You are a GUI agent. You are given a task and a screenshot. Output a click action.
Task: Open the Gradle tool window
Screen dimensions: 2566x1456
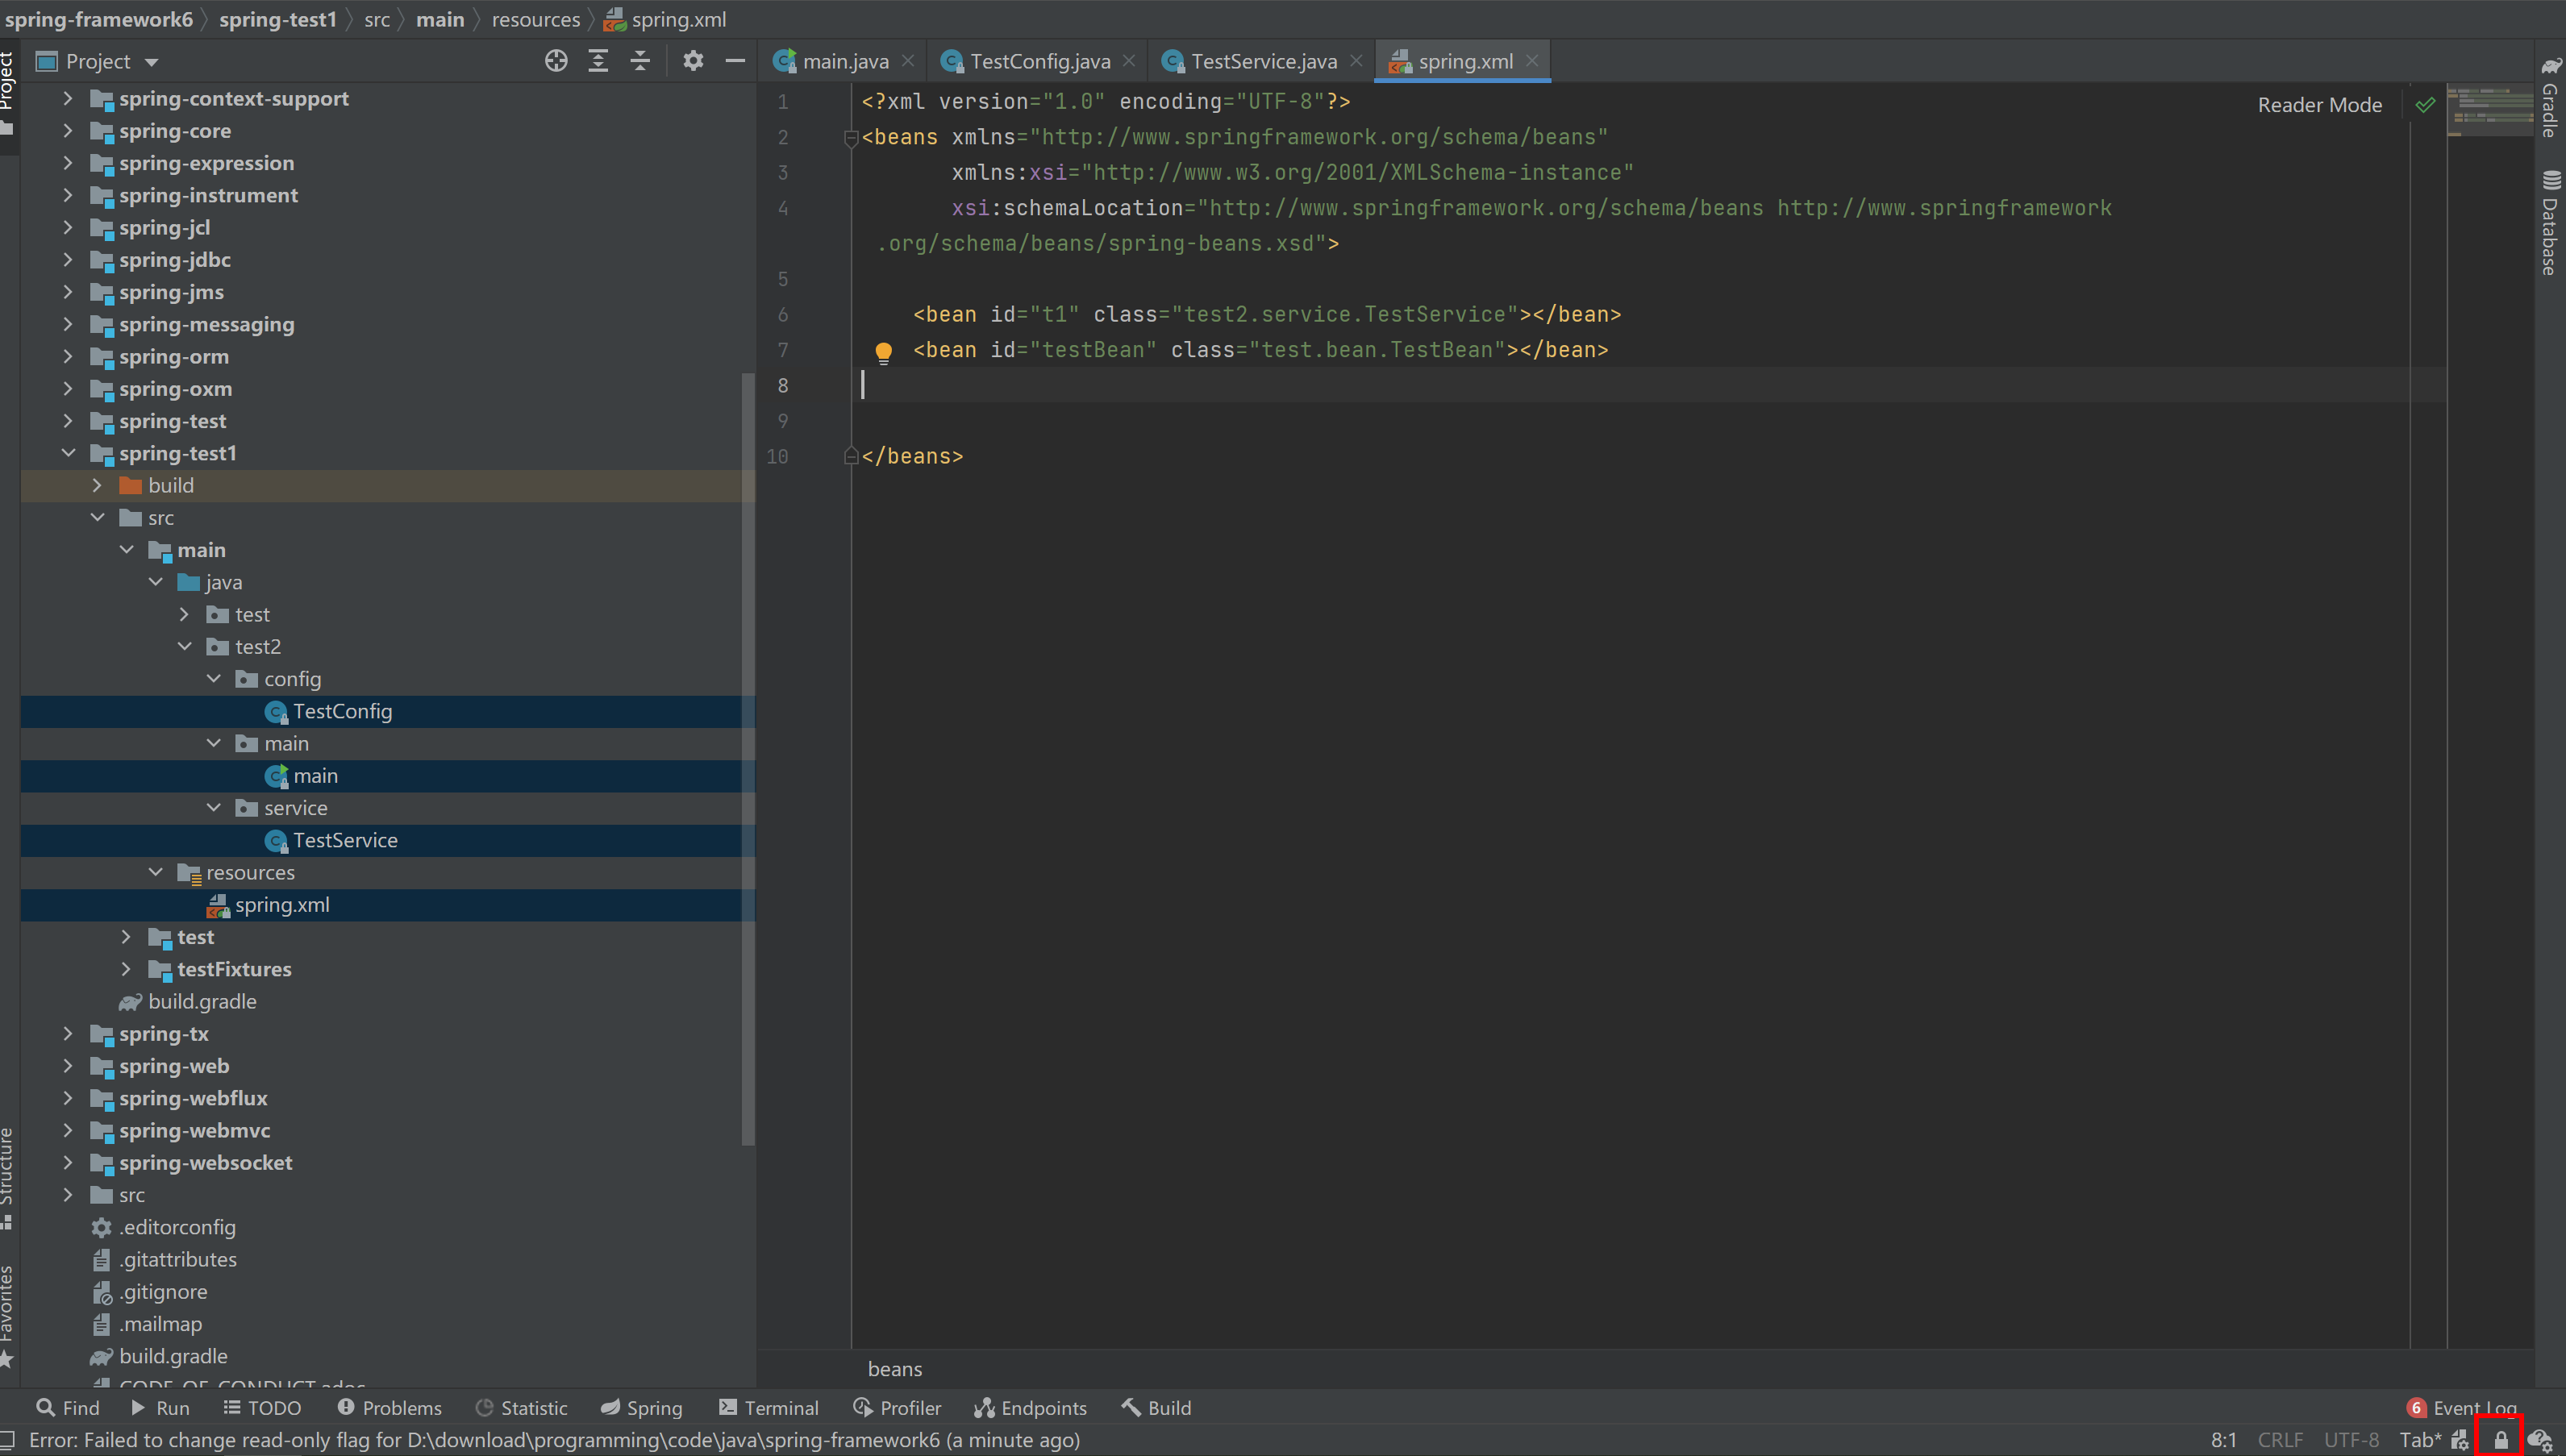coord(2551,98)
